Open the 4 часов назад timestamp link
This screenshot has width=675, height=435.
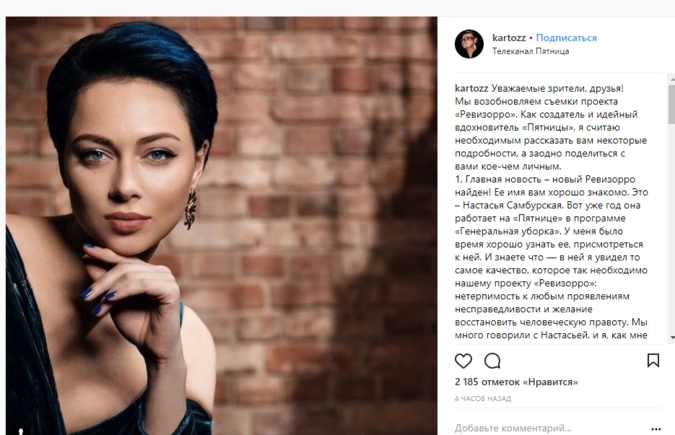pos(483,399)
